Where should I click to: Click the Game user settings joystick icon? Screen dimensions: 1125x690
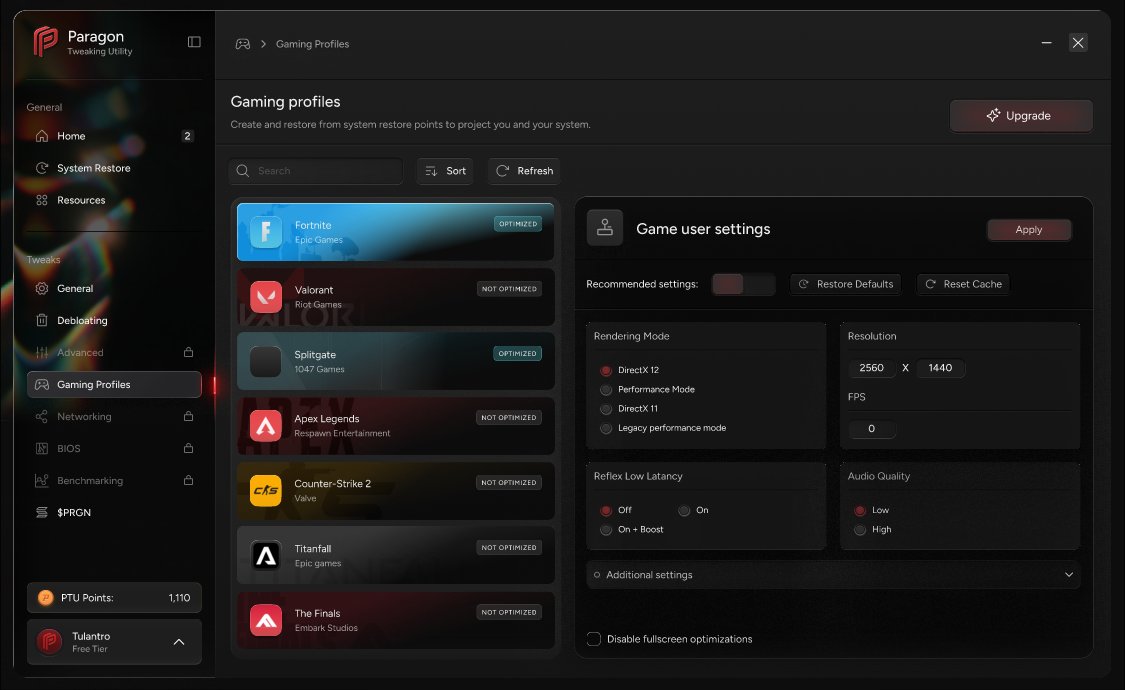pyautogui.click(x=605, y=228)
